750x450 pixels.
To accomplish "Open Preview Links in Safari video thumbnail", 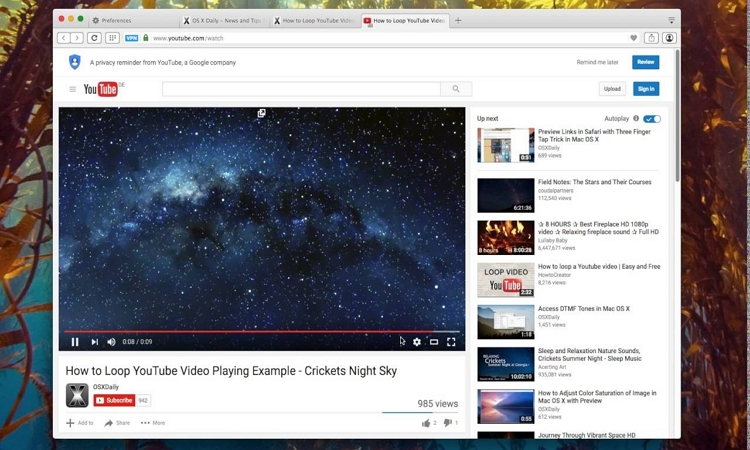I will coord(506,145).
